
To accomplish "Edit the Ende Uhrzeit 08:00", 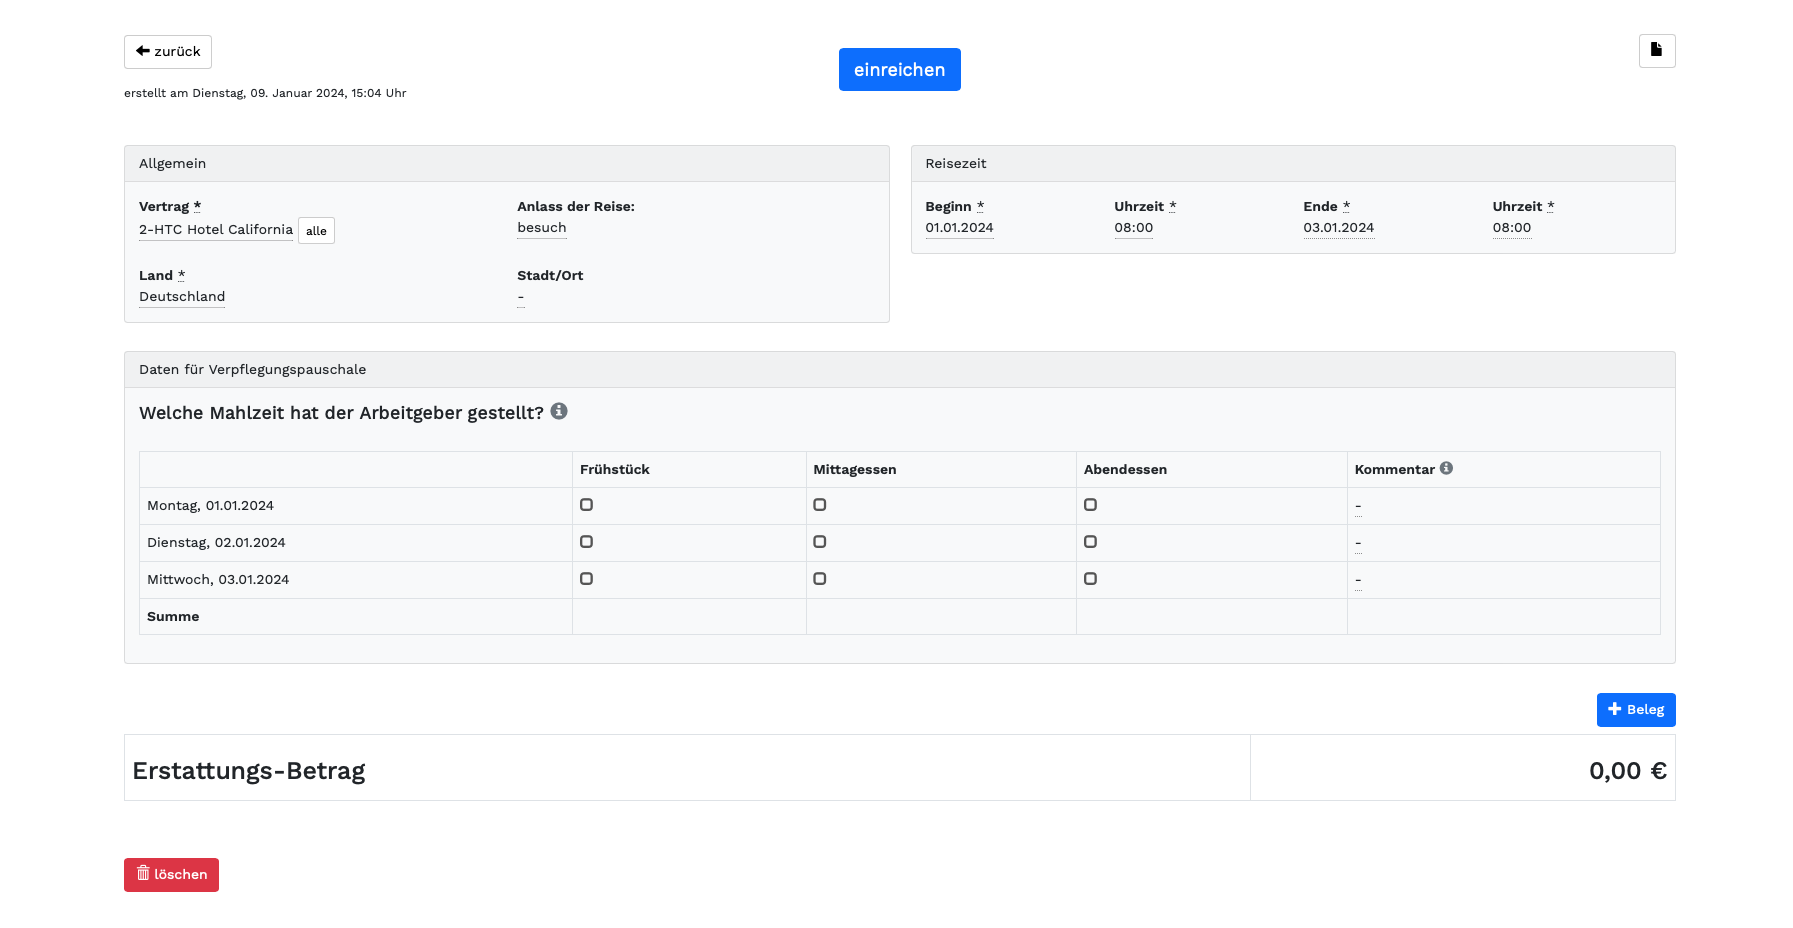I will [x=1512, y=228].
